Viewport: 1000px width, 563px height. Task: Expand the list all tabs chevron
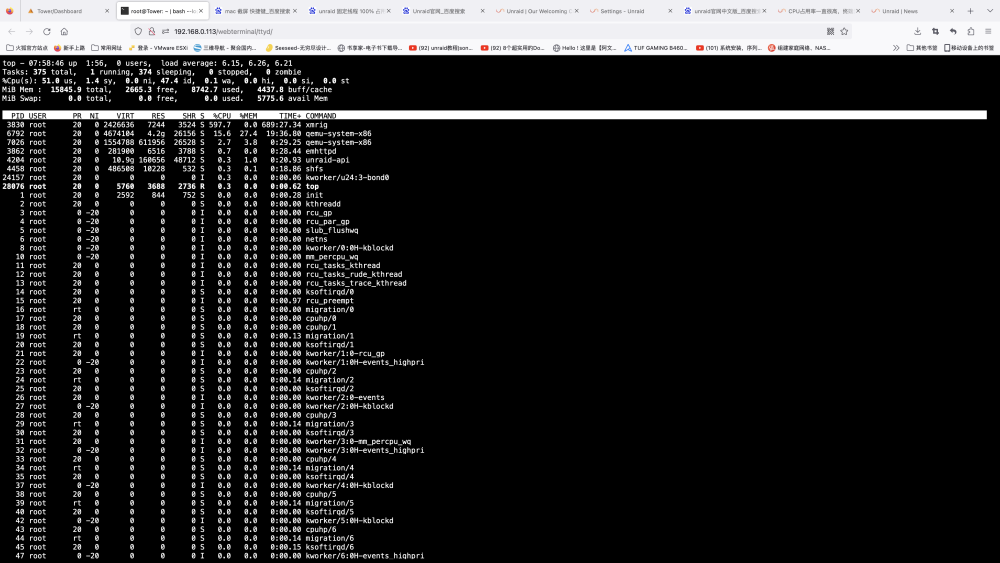coord(990,11)
